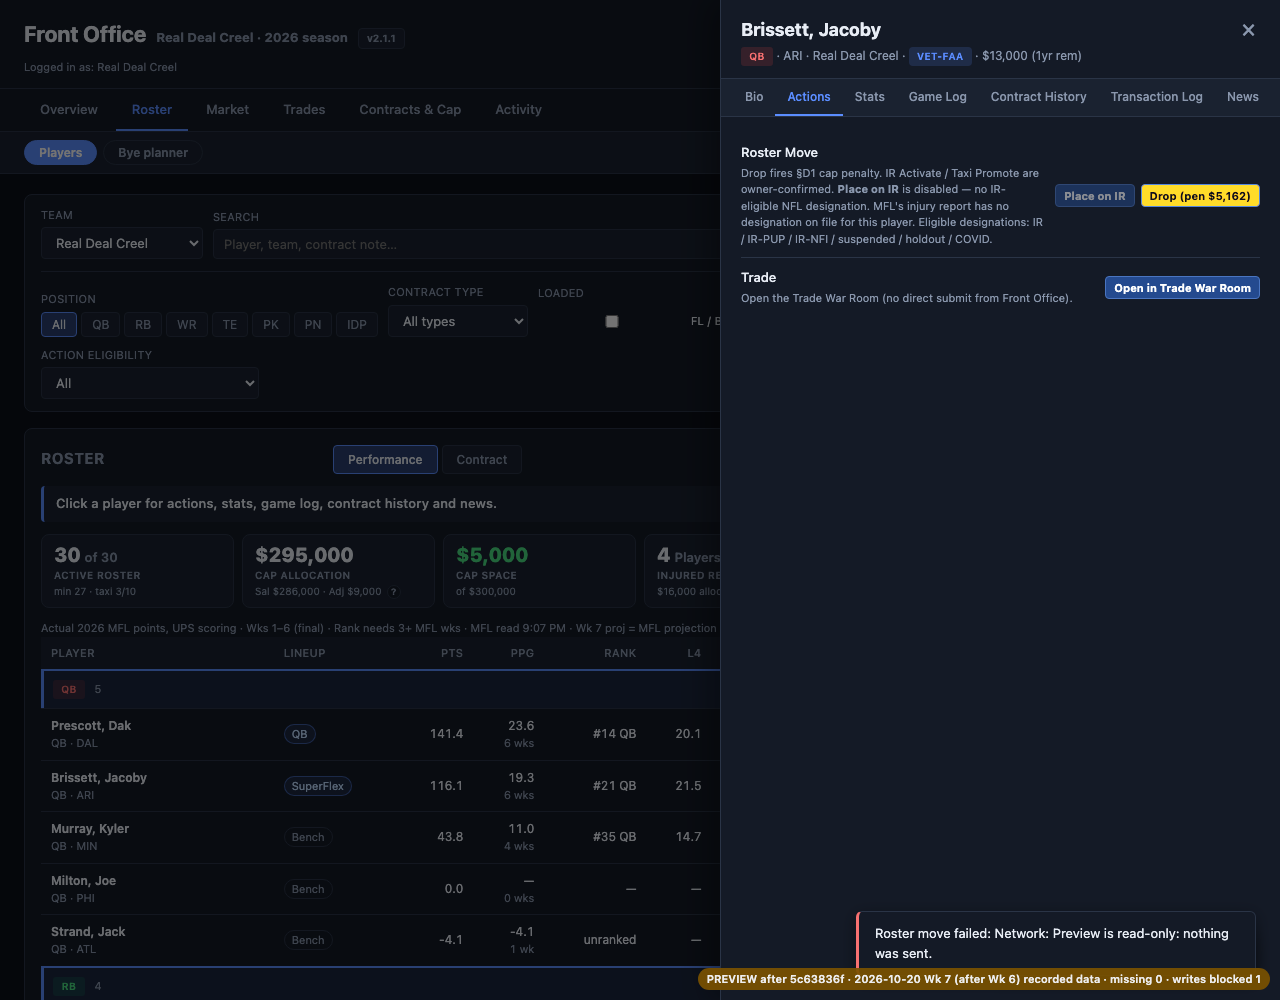Viewport: 1280px width, 1000px height.
Task: Click the Milton, Joe roster row
Action: (381, 889)
